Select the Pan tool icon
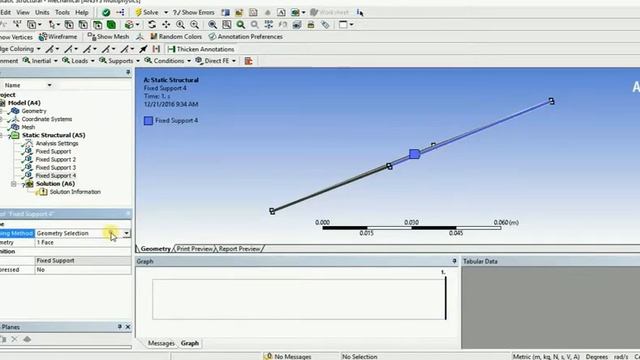Screen dimensions: 640x360 point(166,25)
